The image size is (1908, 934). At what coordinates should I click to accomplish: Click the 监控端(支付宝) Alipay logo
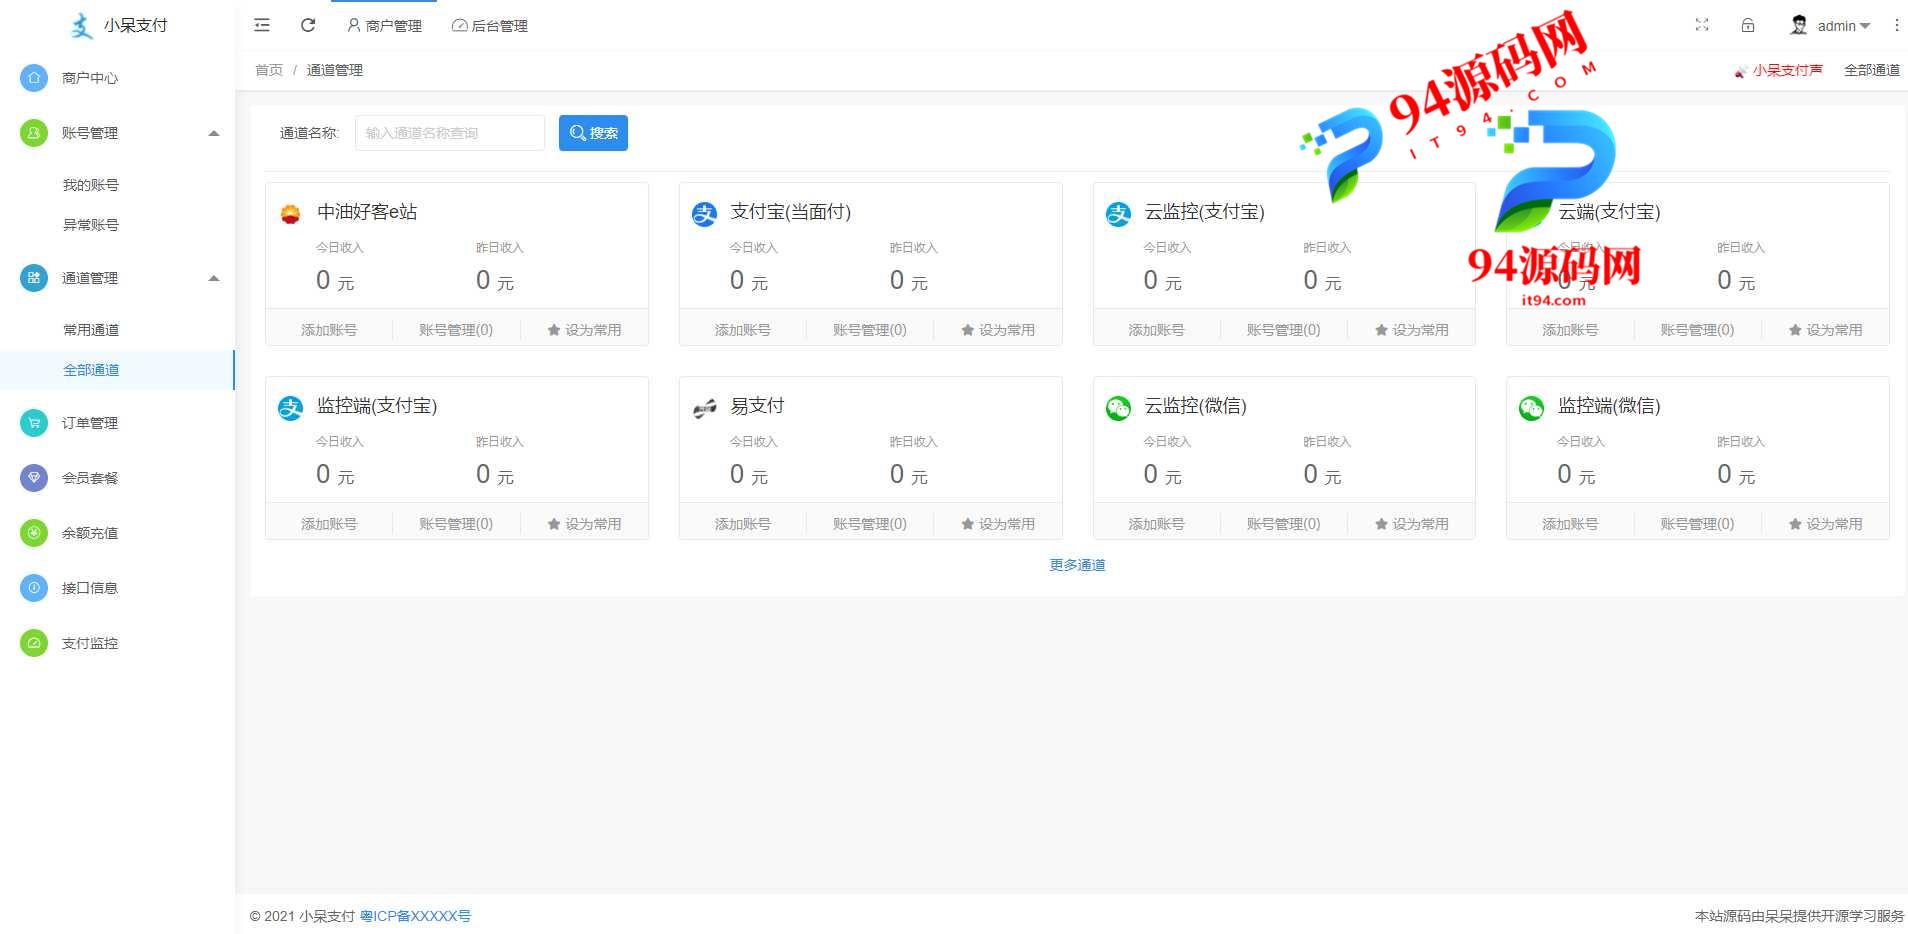(290, 408)
